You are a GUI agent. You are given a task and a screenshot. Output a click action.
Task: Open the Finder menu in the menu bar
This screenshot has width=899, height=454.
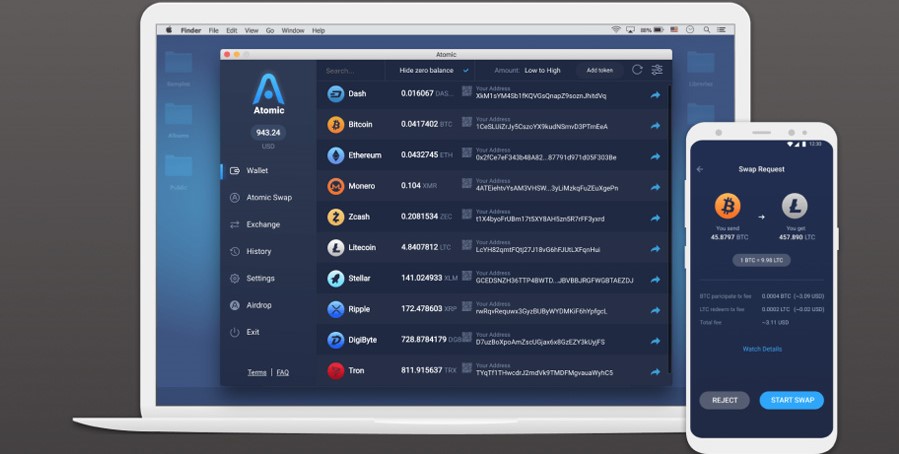coord(191,30)
